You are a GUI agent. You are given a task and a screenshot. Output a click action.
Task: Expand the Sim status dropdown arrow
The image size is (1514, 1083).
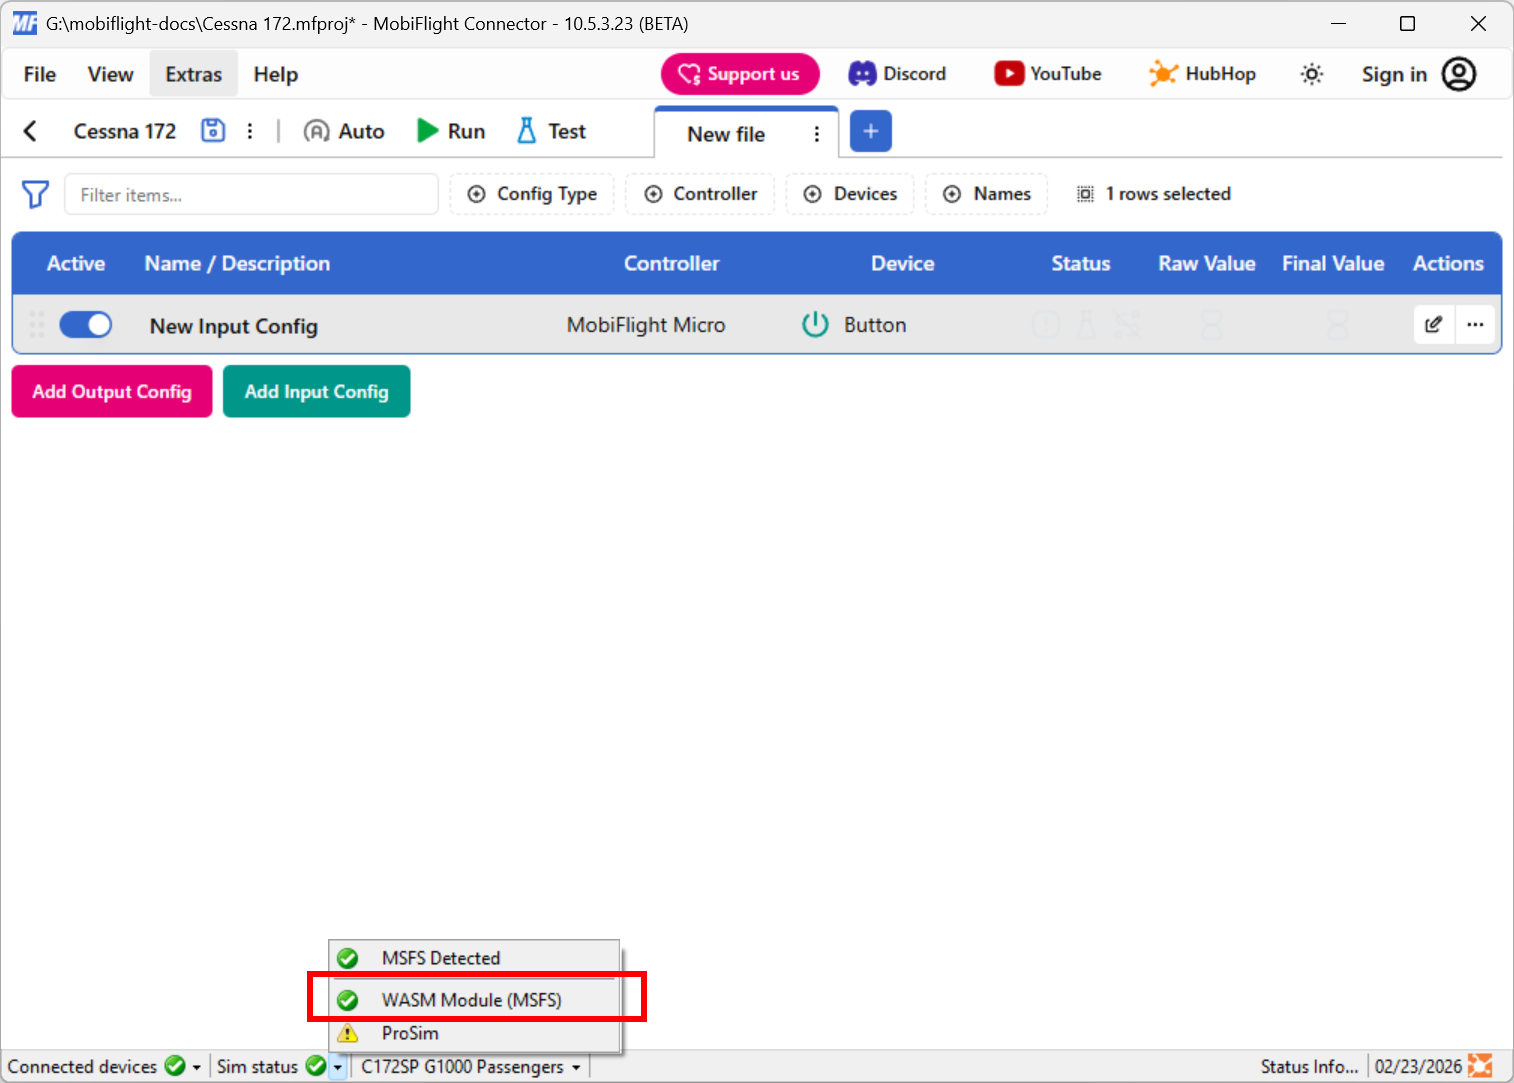tap(337, 1066)
